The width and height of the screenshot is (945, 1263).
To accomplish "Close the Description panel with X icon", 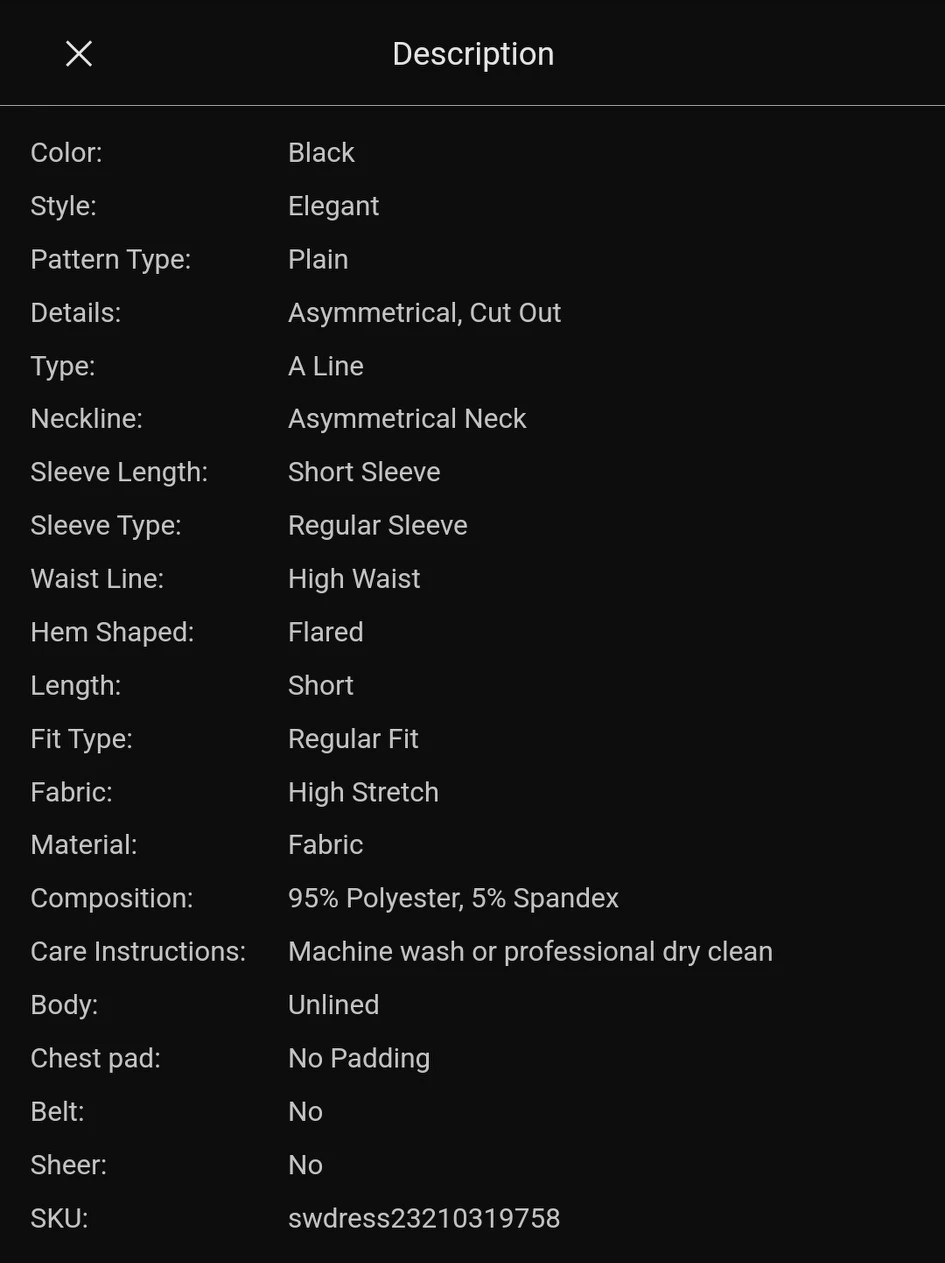I will pos(79,54).
